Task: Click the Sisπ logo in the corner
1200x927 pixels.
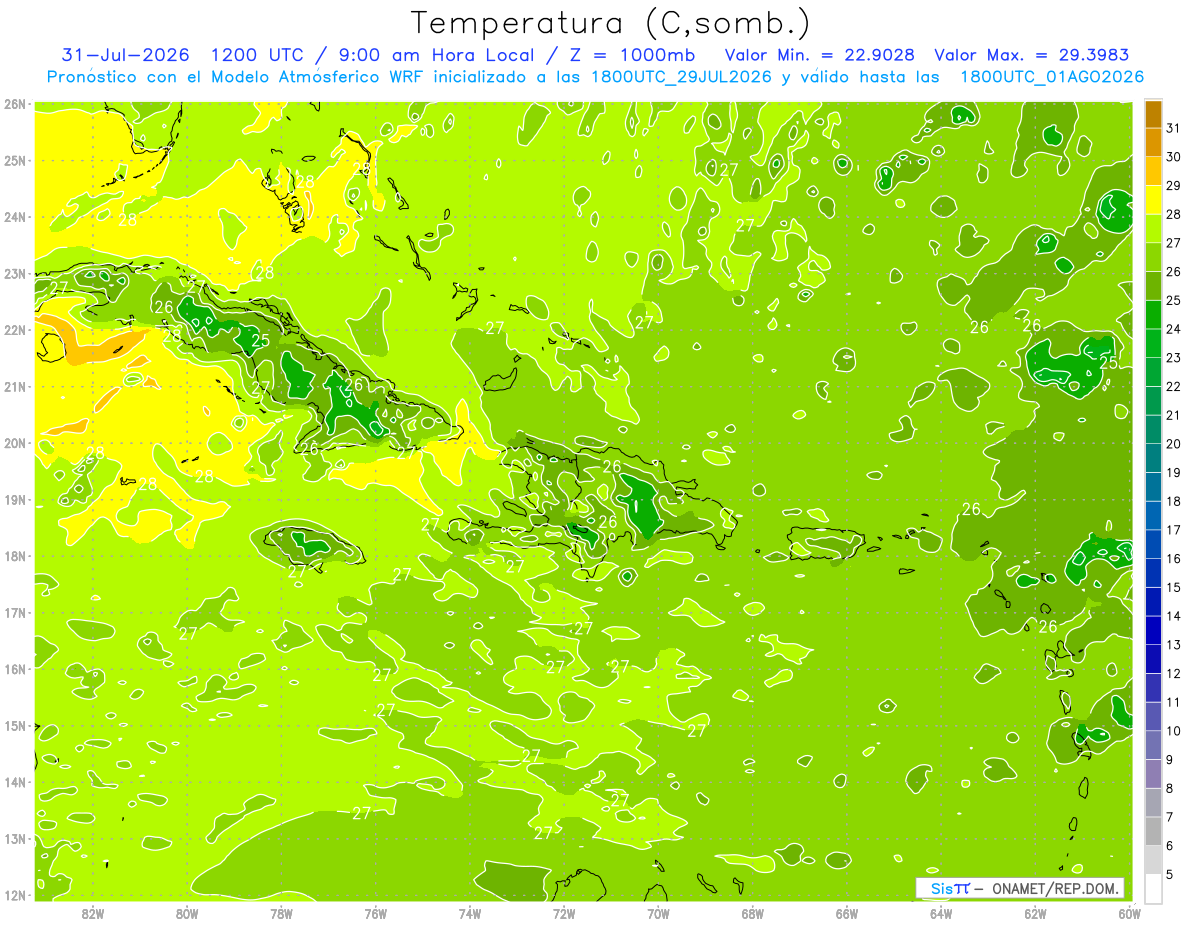Action: pyautogui.click(x=949, y=888)
